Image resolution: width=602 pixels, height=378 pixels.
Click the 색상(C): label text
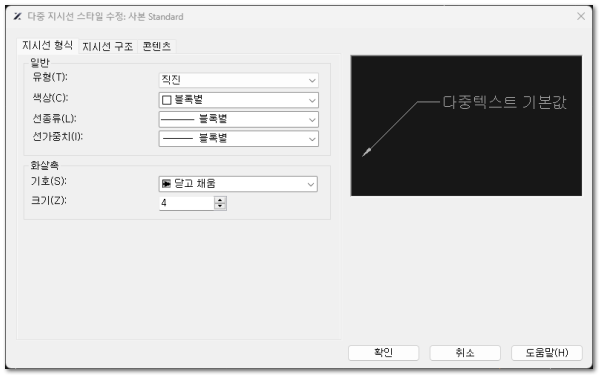point(50,98)
